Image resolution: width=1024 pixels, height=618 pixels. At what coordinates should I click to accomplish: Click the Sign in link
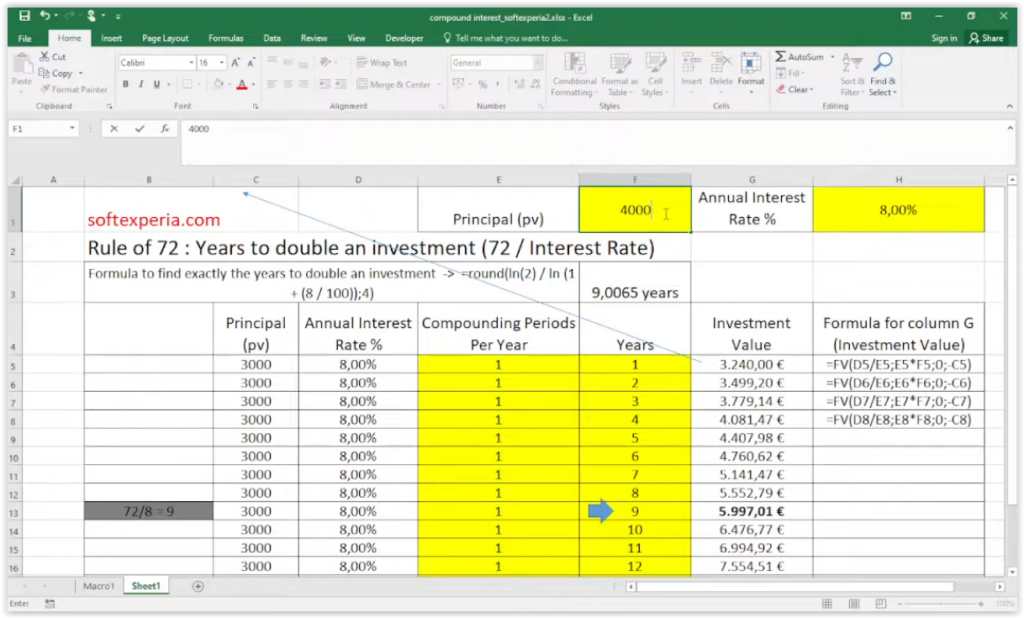tap(944, 39)
